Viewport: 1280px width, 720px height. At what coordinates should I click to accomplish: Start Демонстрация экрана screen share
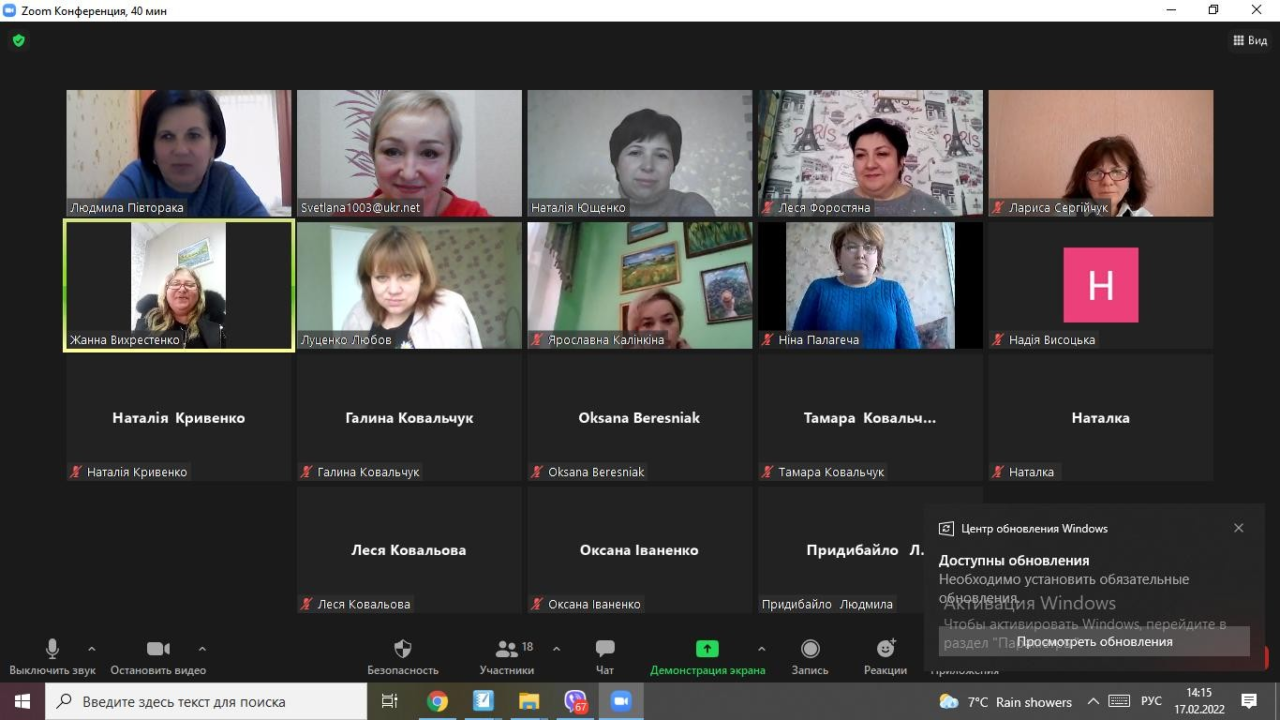coord(707,657)
